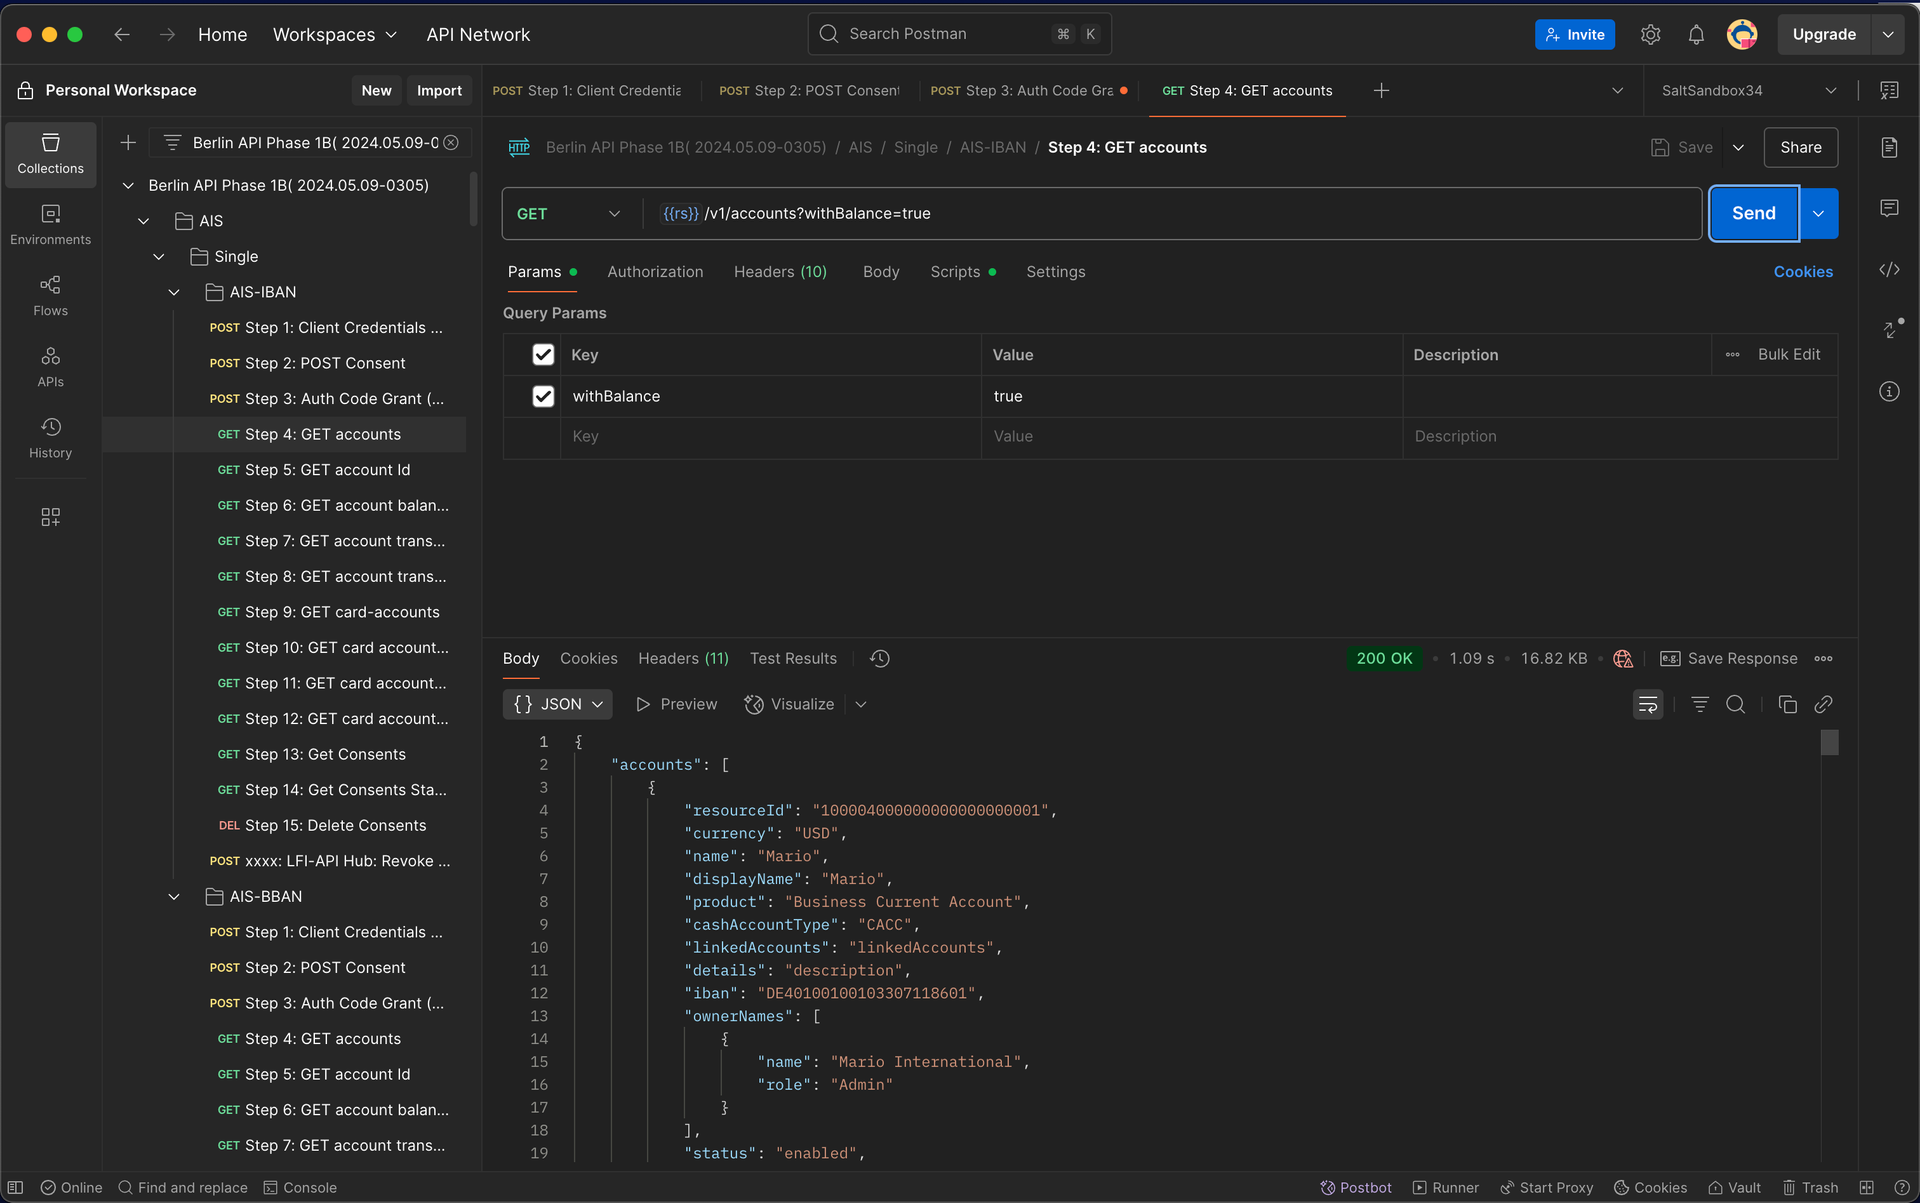The image size is (1920, 1203).
Task: Open the GET method dropdown
Action: coord(569,213)
